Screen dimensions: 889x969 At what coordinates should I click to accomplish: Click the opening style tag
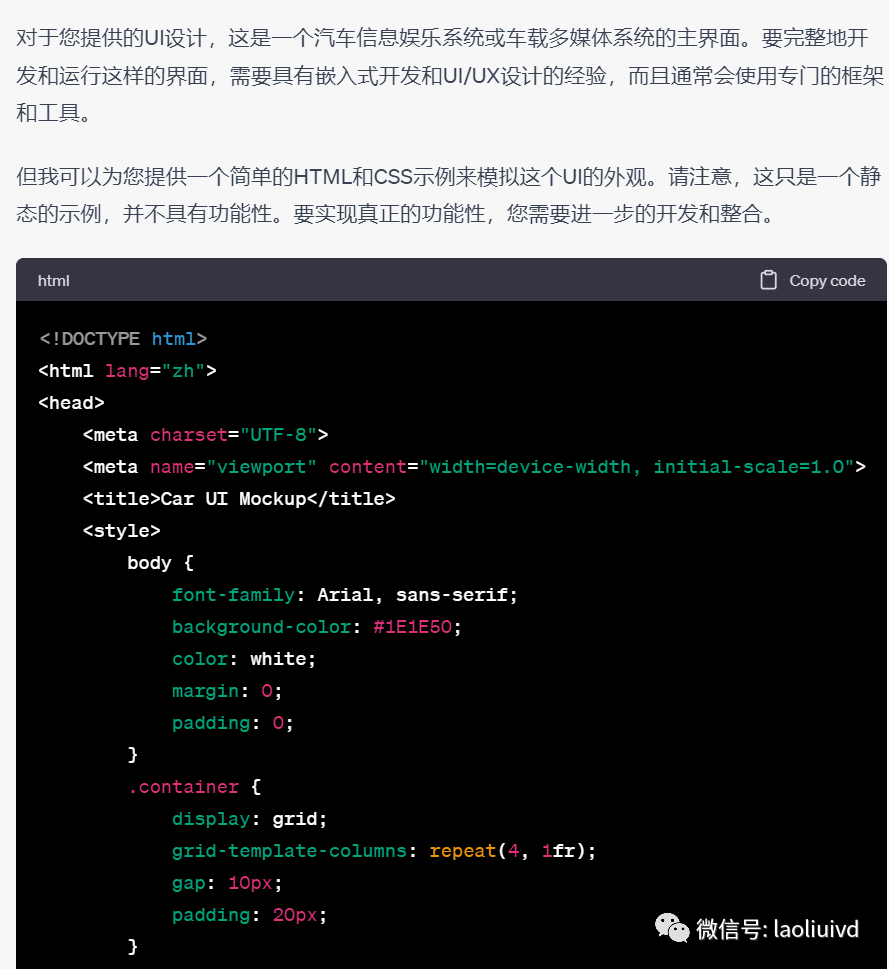coord(121,531)
